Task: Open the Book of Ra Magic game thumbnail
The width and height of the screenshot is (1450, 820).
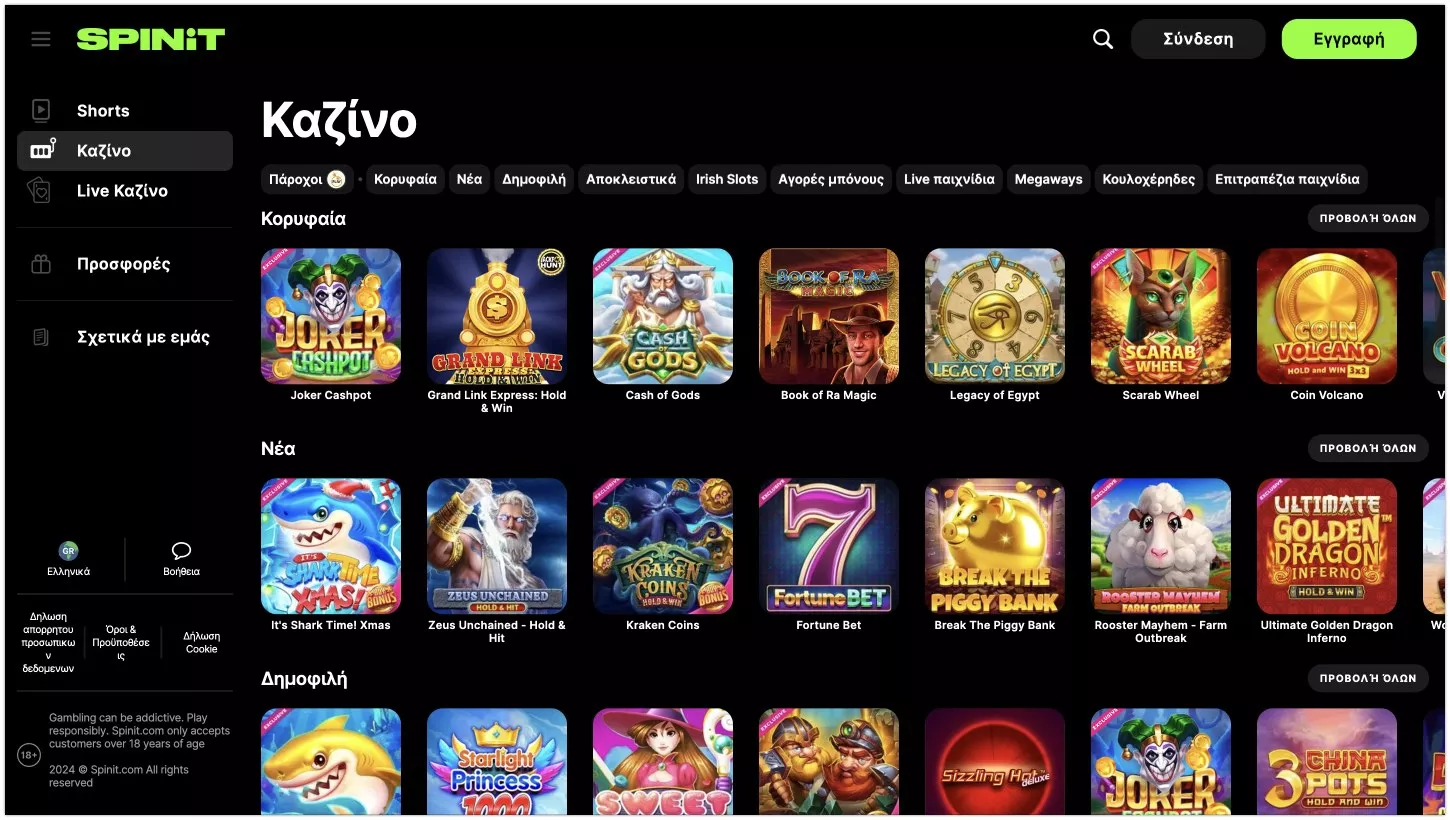Action: click(x=829, y=316)
